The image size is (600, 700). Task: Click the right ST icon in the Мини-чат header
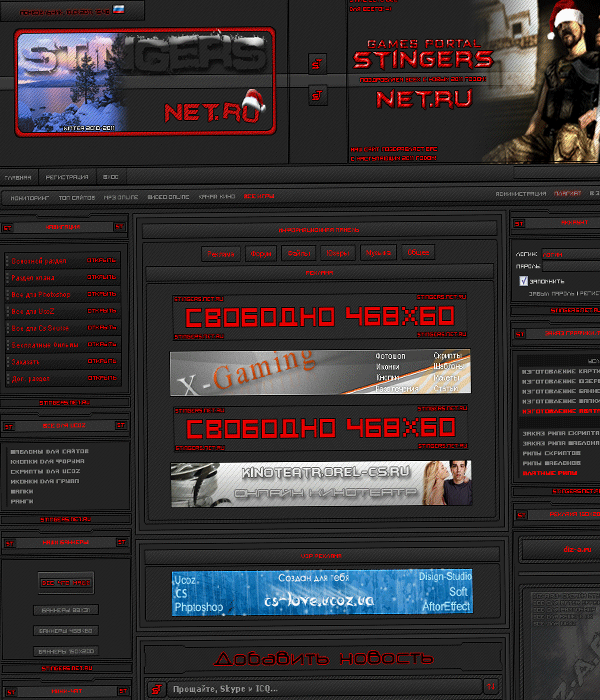coord(123,691)
